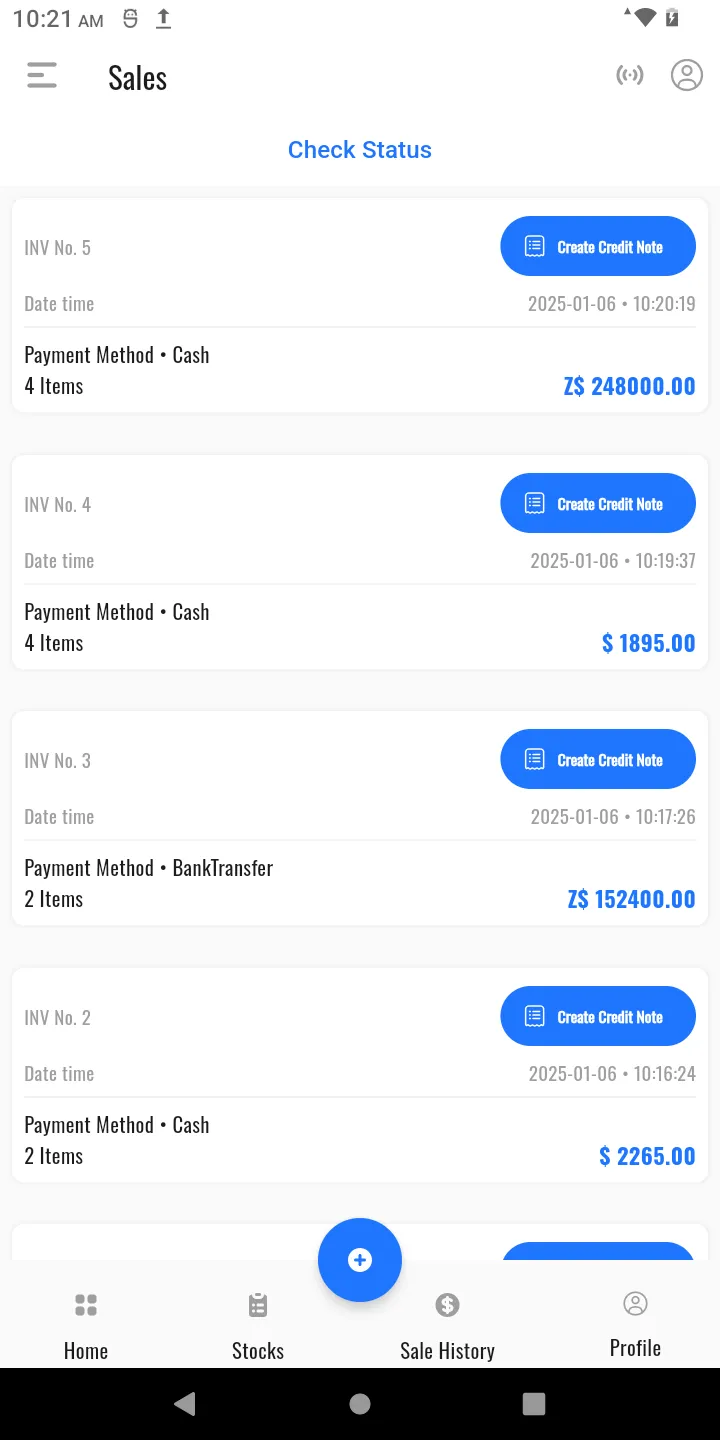Create Credit Note for INV No. 5
Viewport: 720px width, 1440px height.
[x=598, y=246]
